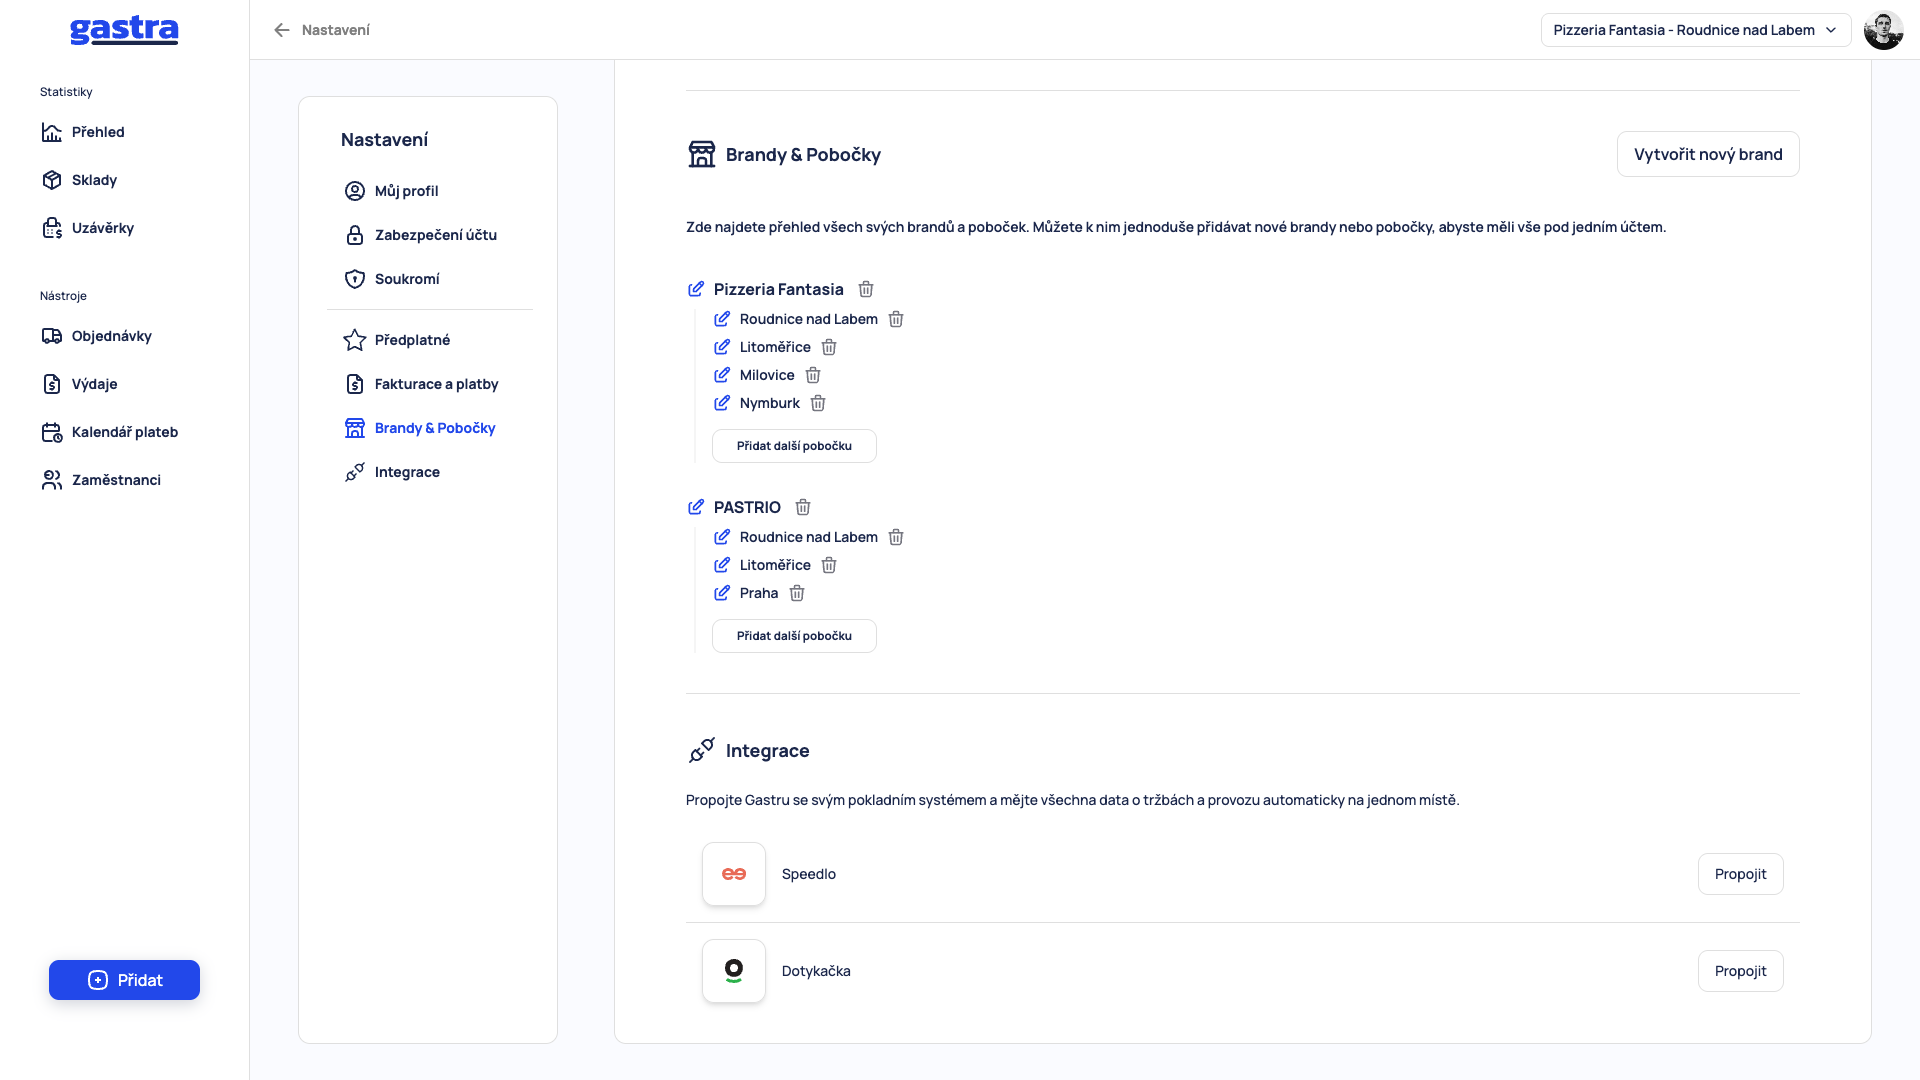Image resolution: width=1920 pixels, height=1080 pixels.
Task: Delete the Praha branch
Action: pos(797,593)
